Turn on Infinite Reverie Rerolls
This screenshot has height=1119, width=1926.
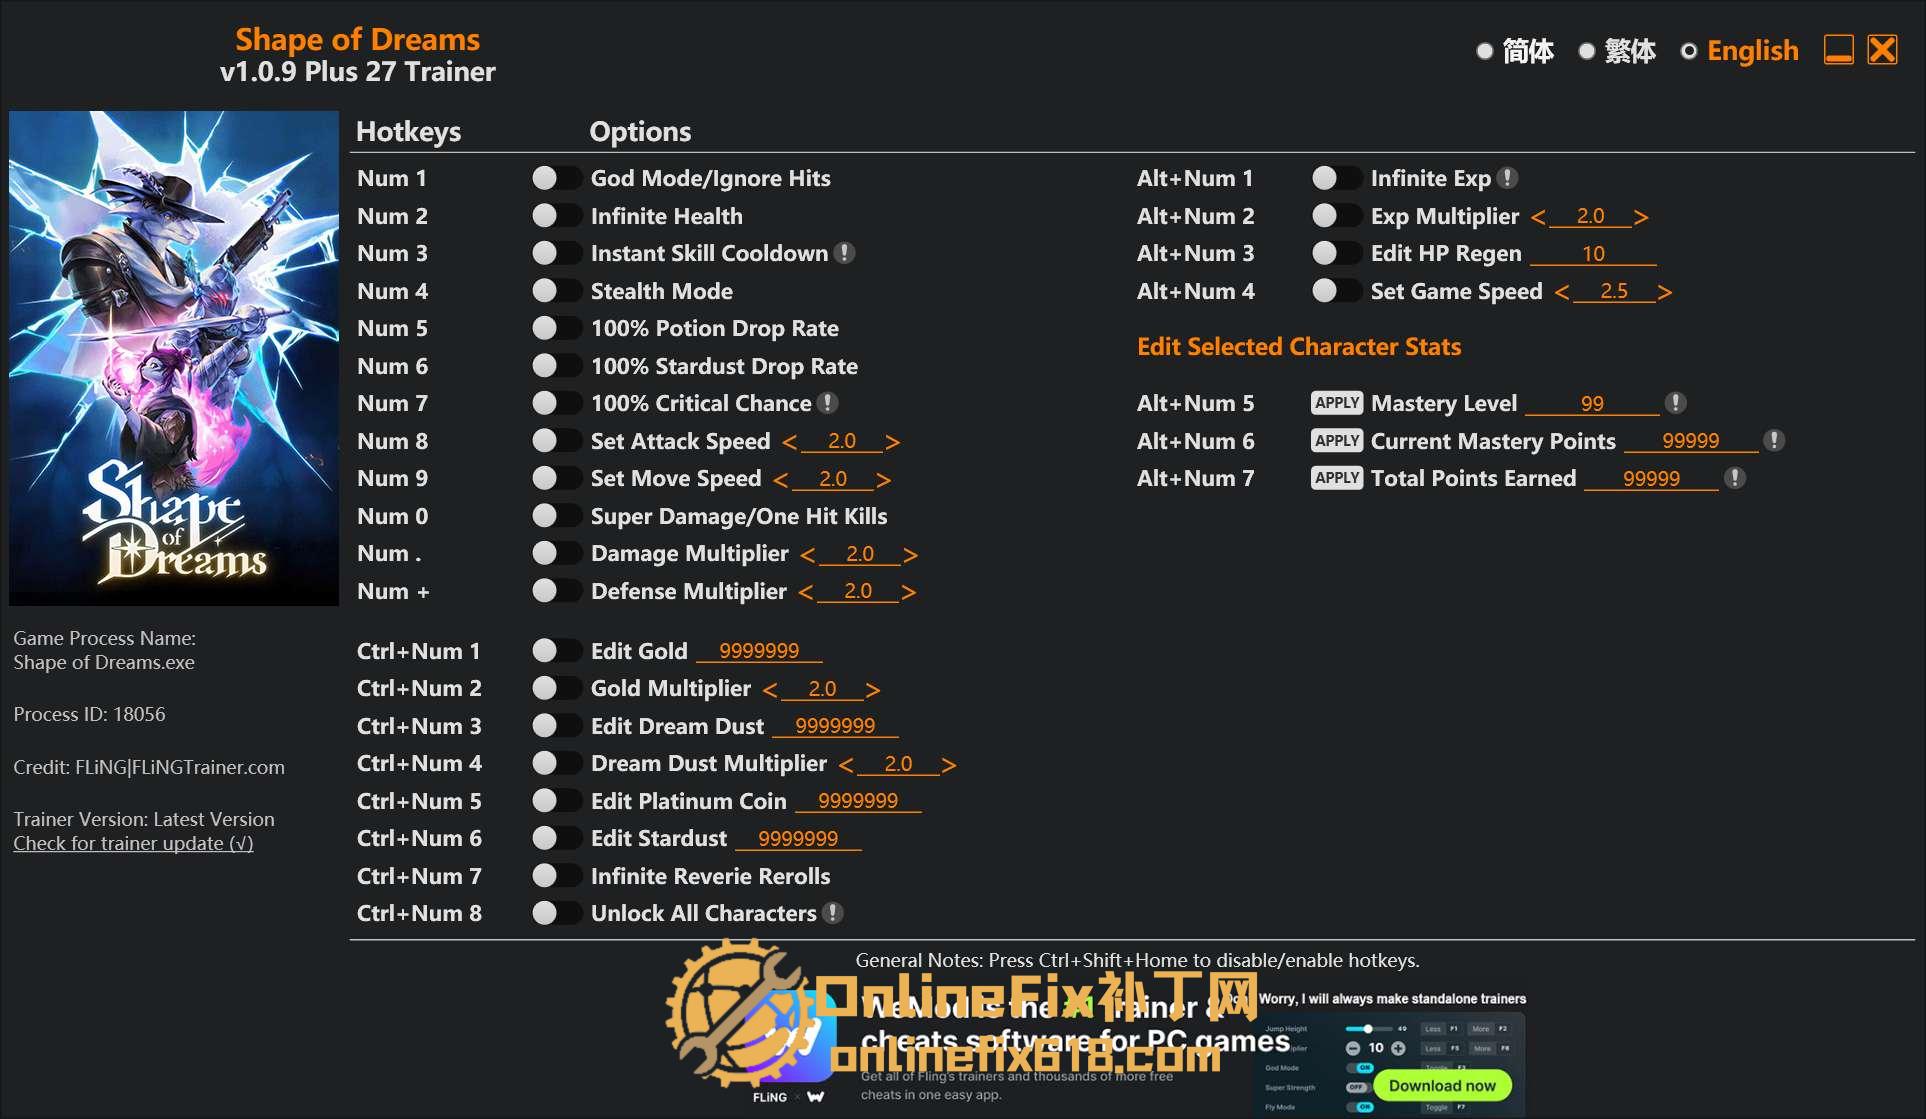coord(556,876)
